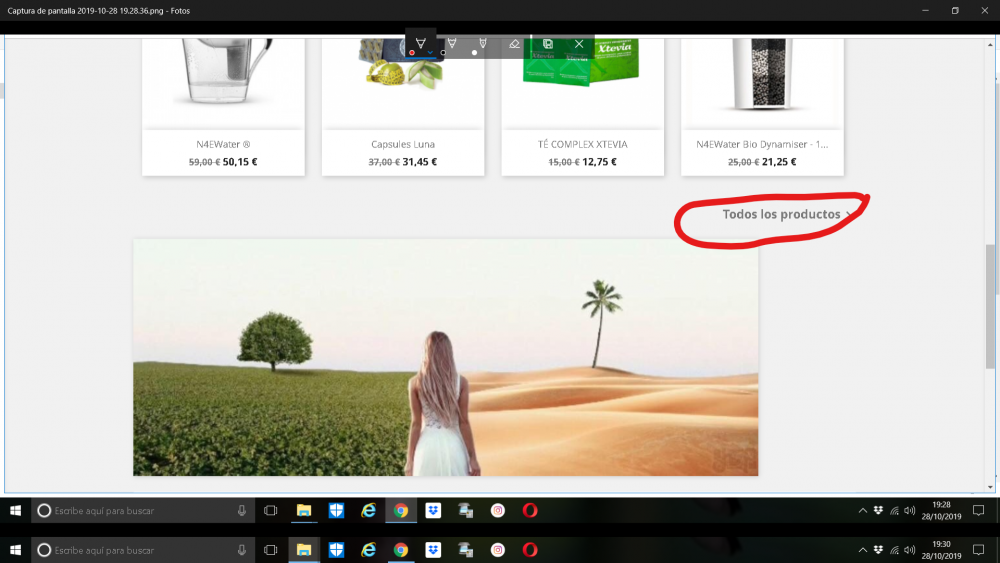Click the 50,15 € discounted price

[x=240, y=162]
